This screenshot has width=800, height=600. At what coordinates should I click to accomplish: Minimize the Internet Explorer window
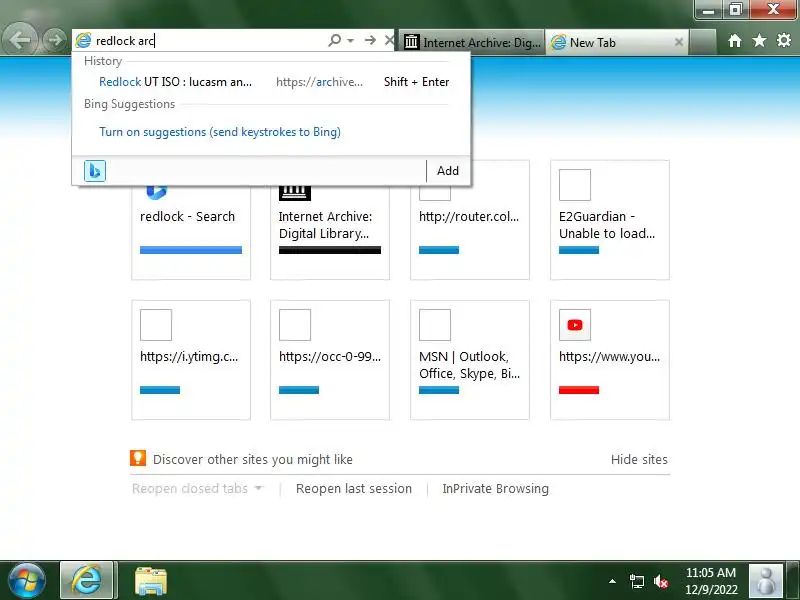(x=708, y=10)
